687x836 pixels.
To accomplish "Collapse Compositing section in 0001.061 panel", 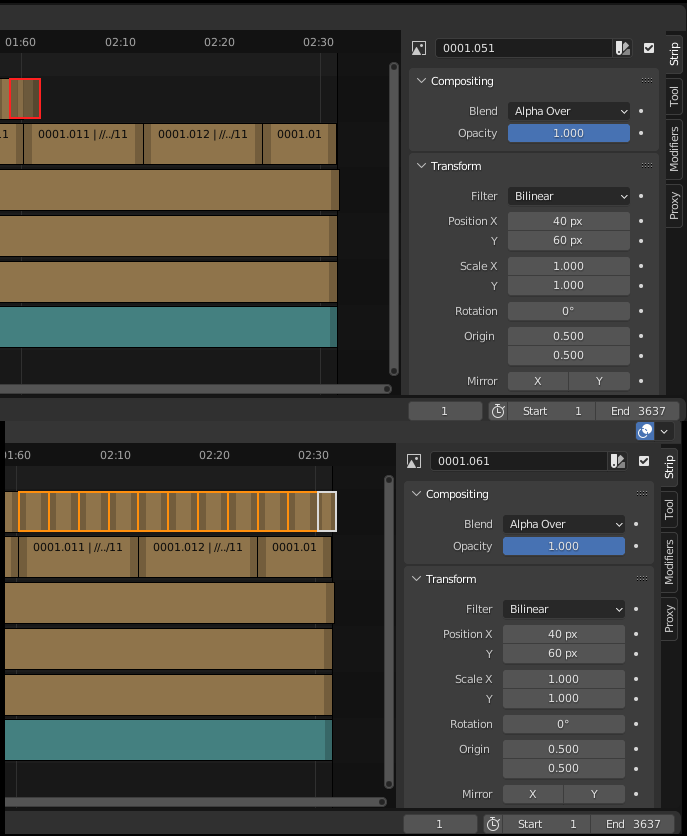I will tap(417, 494).
